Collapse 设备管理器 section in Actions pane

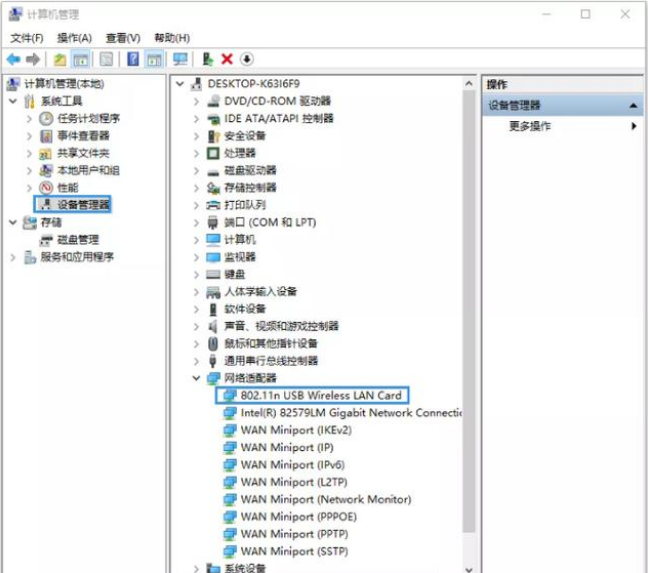pyautogui.click(x=633, y=106)
